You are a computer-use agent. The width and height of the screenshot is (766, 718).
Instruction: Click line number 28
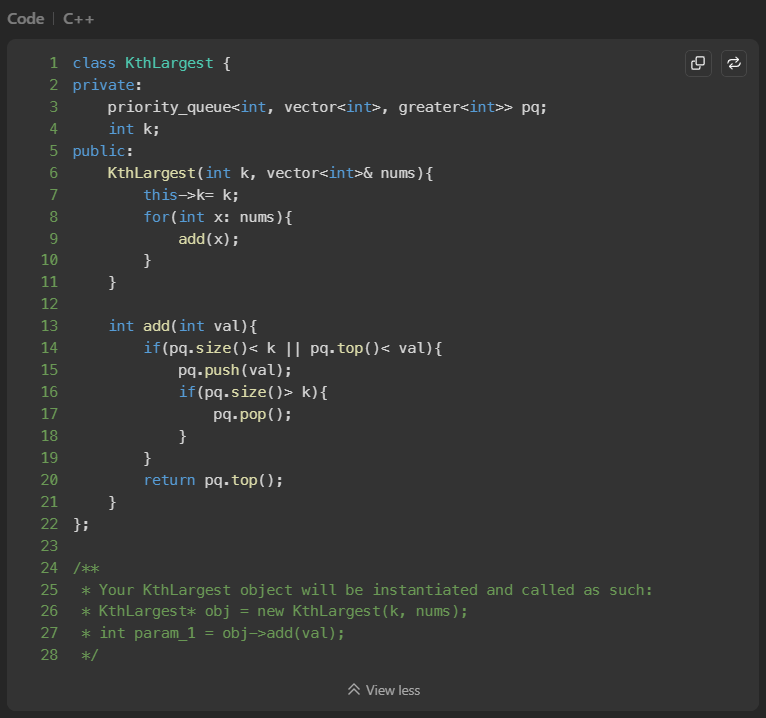pyautogui.click(x=49, y=655)
